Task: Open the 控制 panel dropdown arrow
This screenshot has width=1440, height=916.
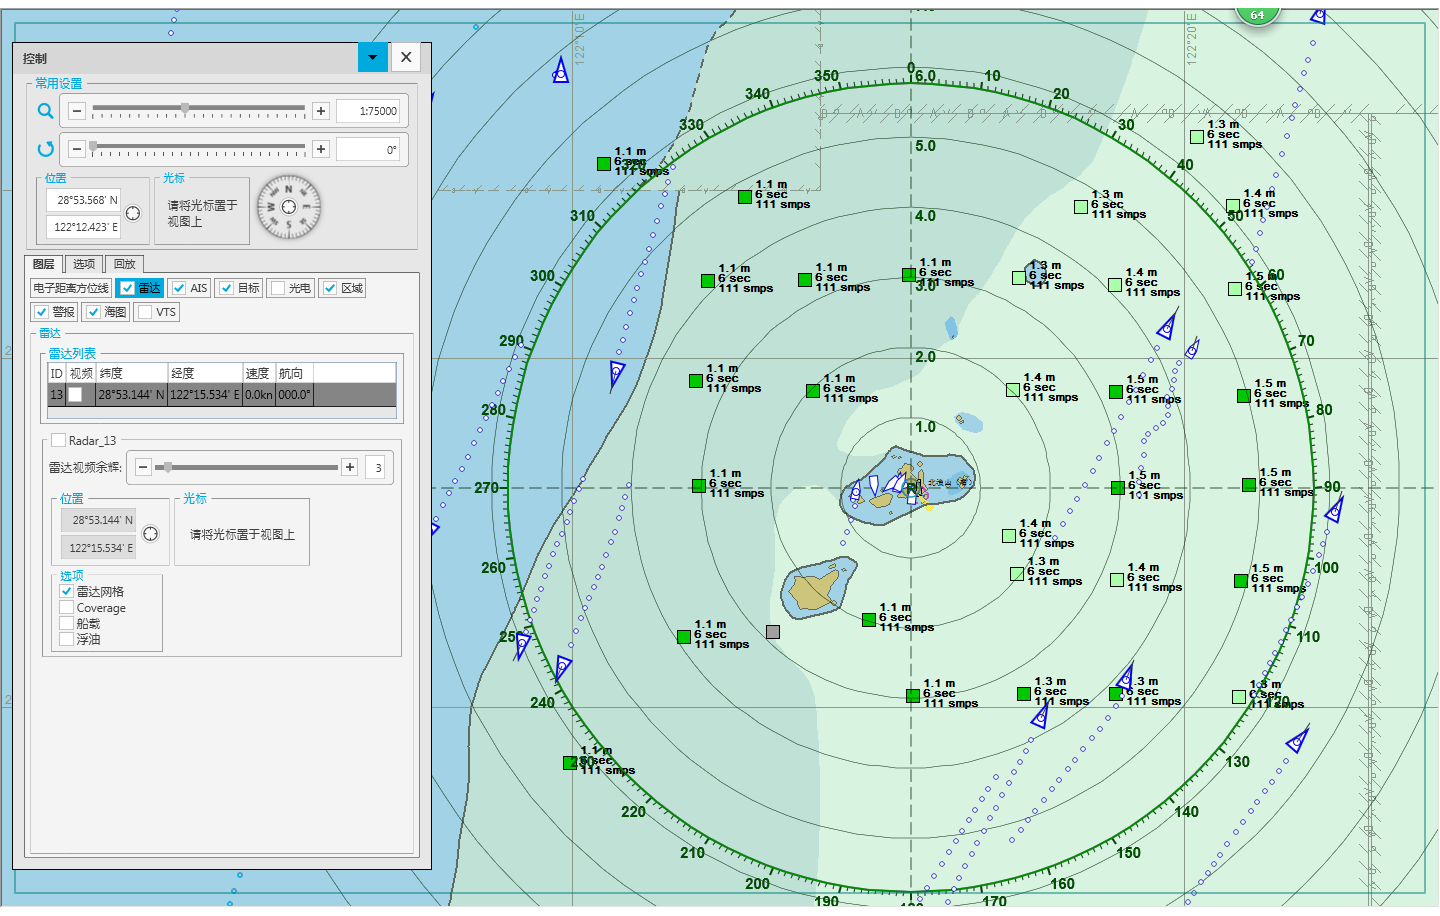Action: coord(373,58)
